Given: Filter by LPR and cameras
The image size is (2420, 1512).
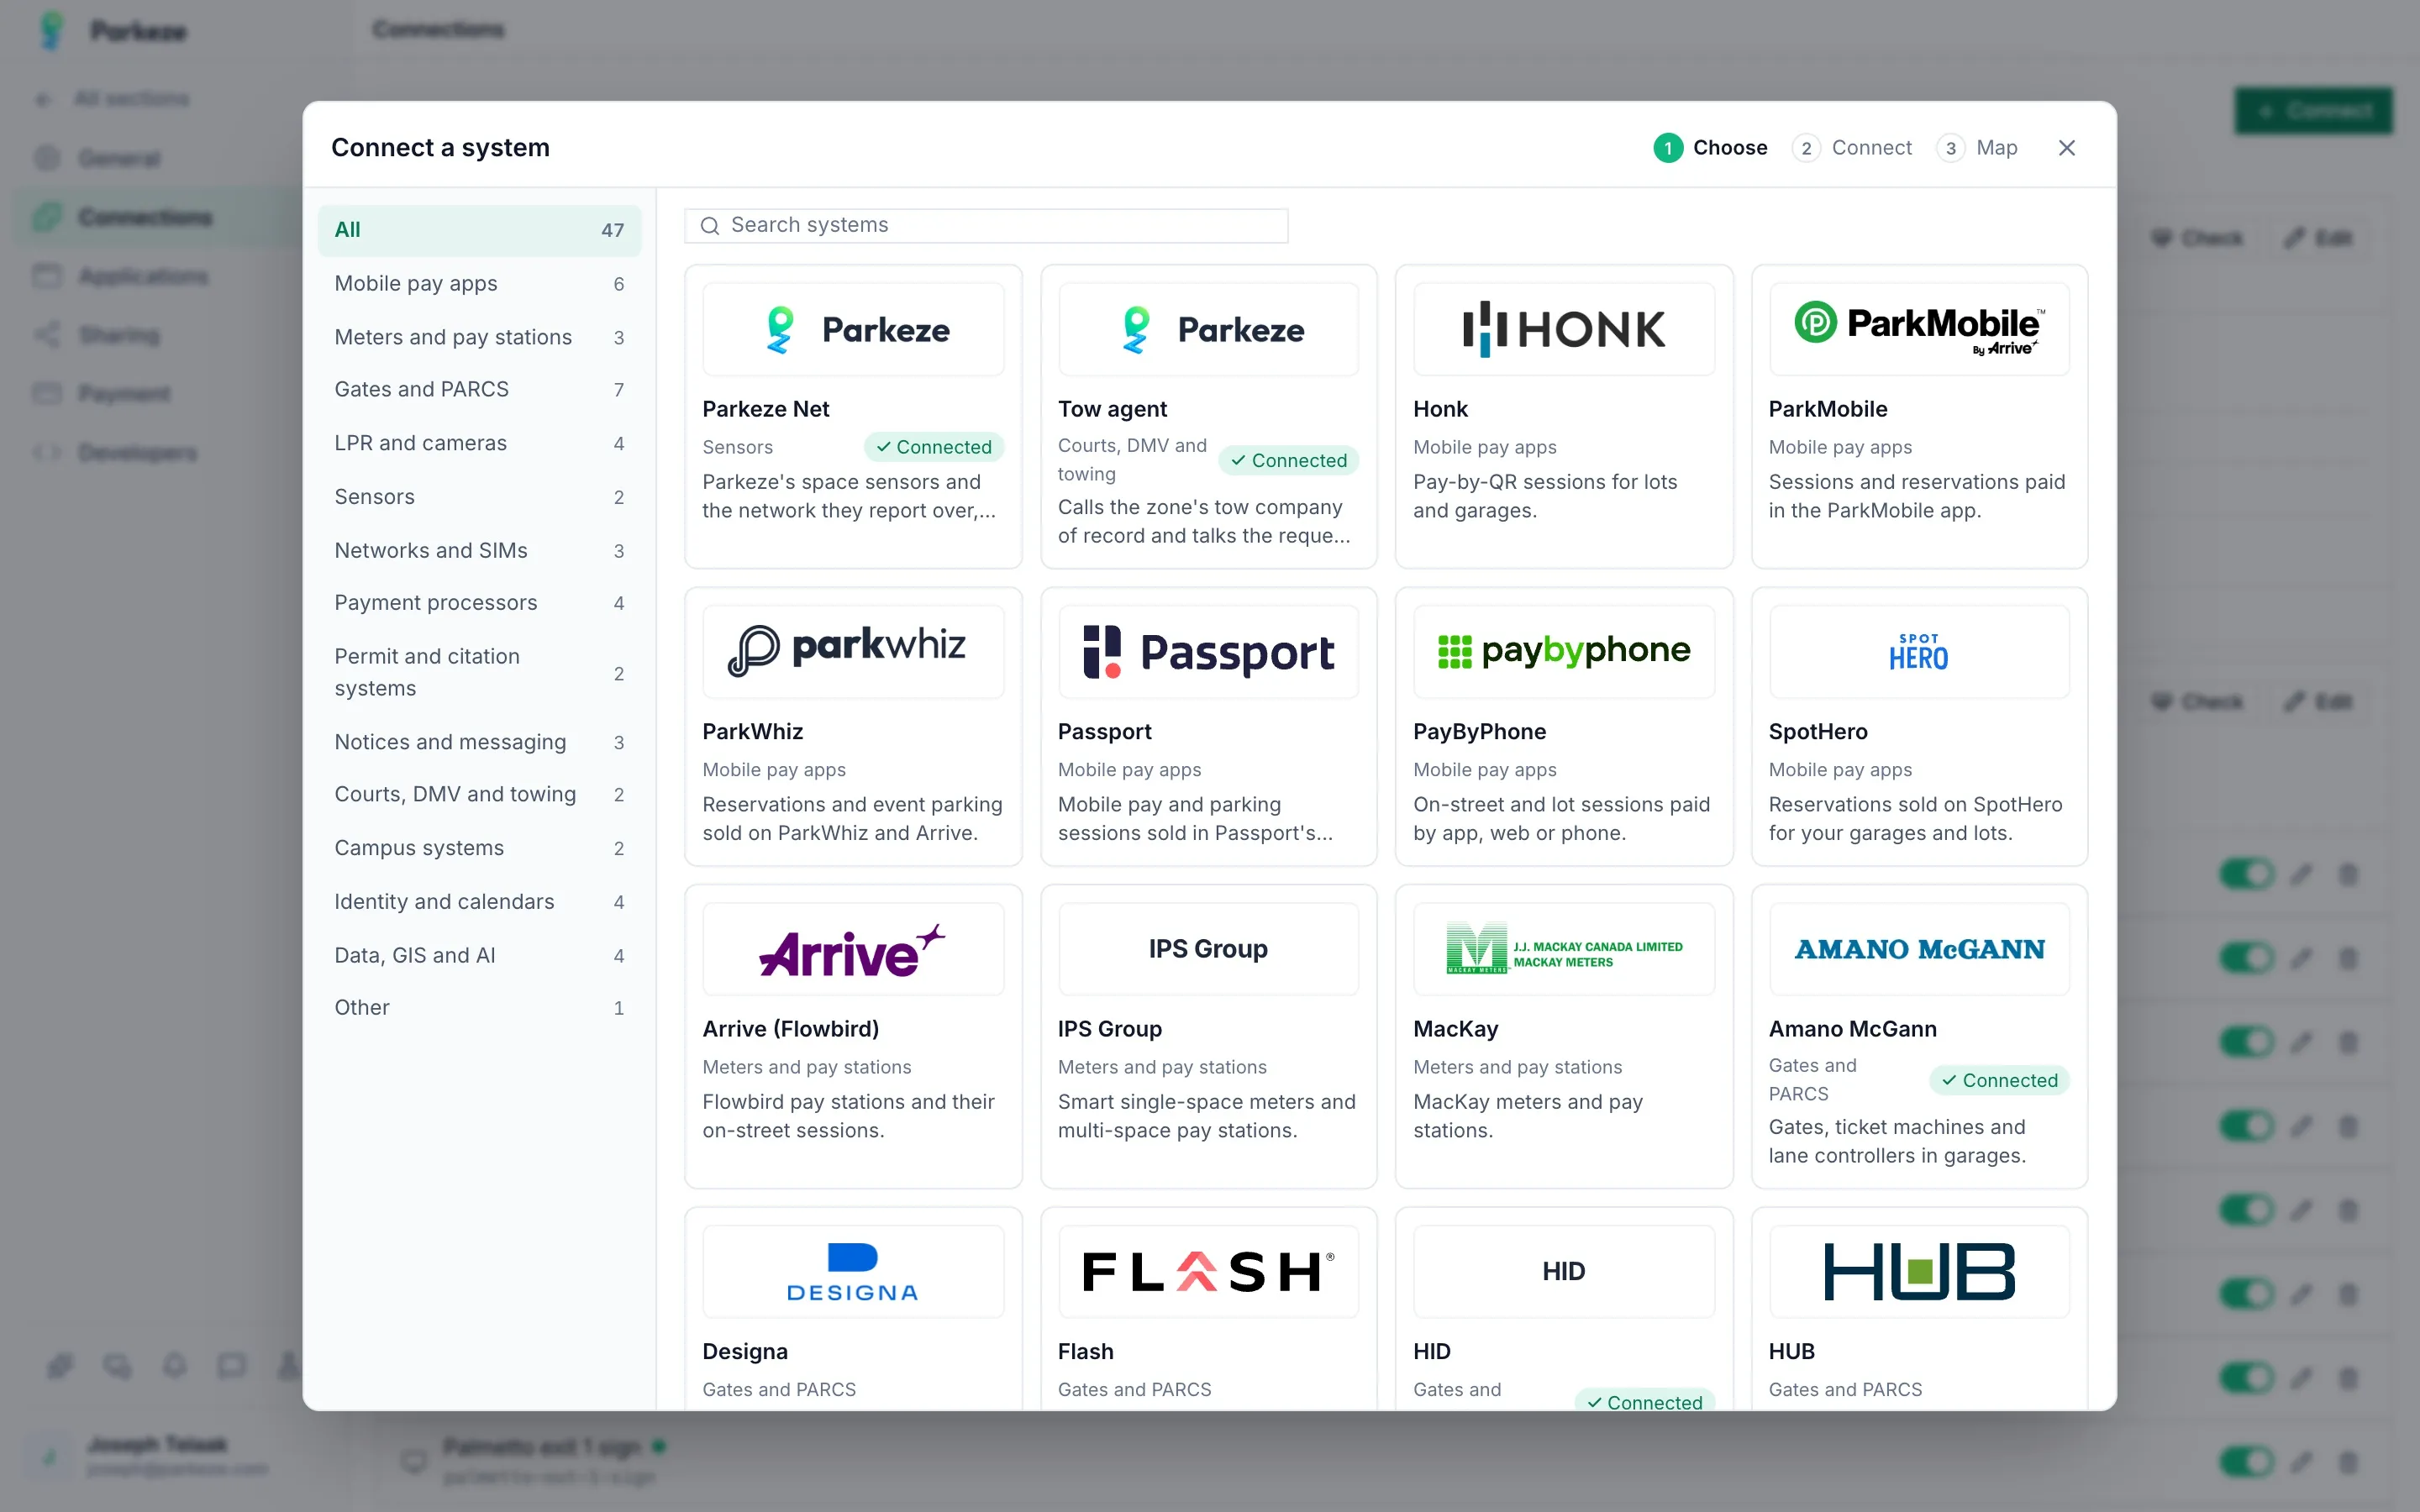Looking at the screenshot, I should pos(479,443).
